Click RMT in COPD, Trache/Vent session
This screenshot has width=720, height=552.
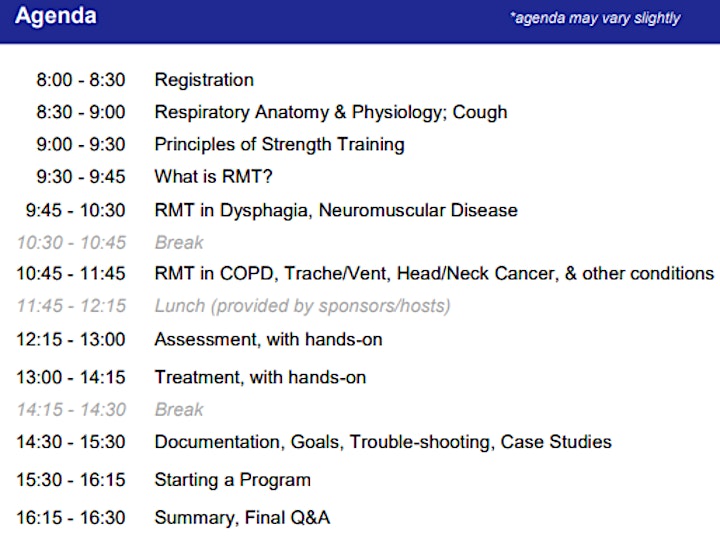434,274
